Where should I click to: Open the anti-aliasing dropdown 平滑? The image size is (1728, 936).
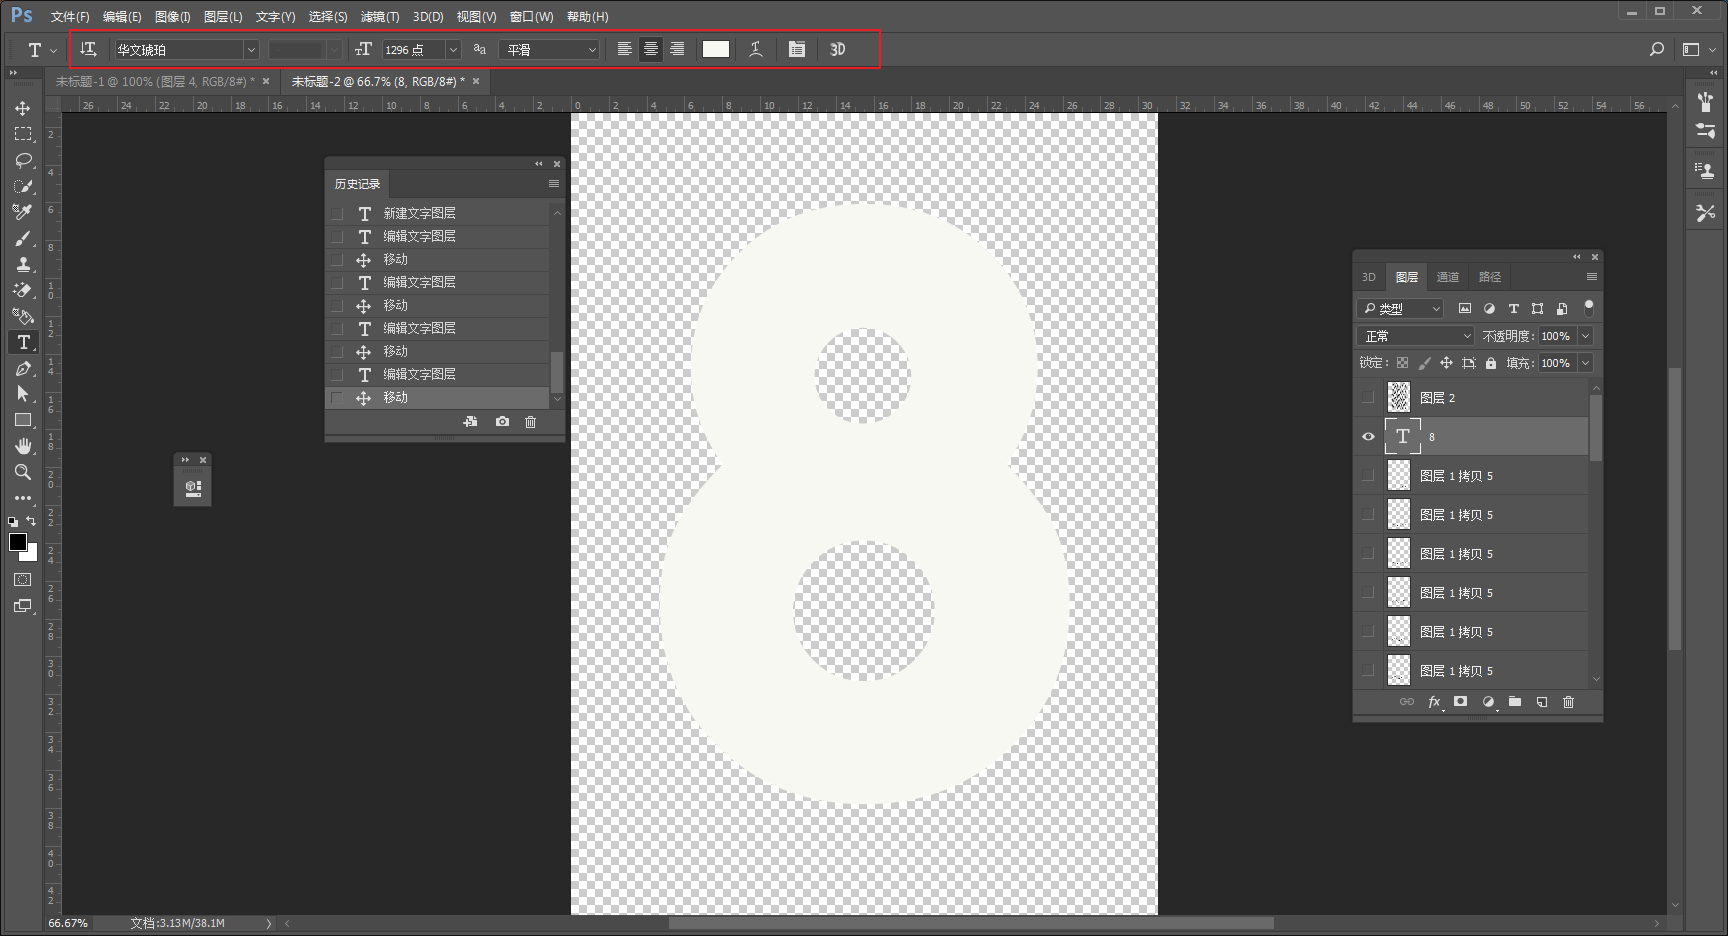(x=550, y=49)
